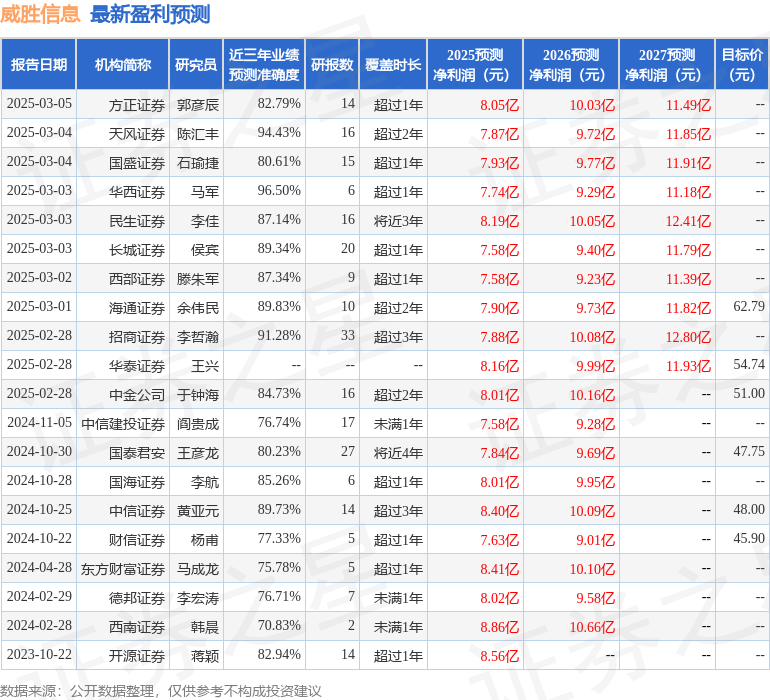
Task: Click 财信证券 institution name
Action: tap(137, 540)
